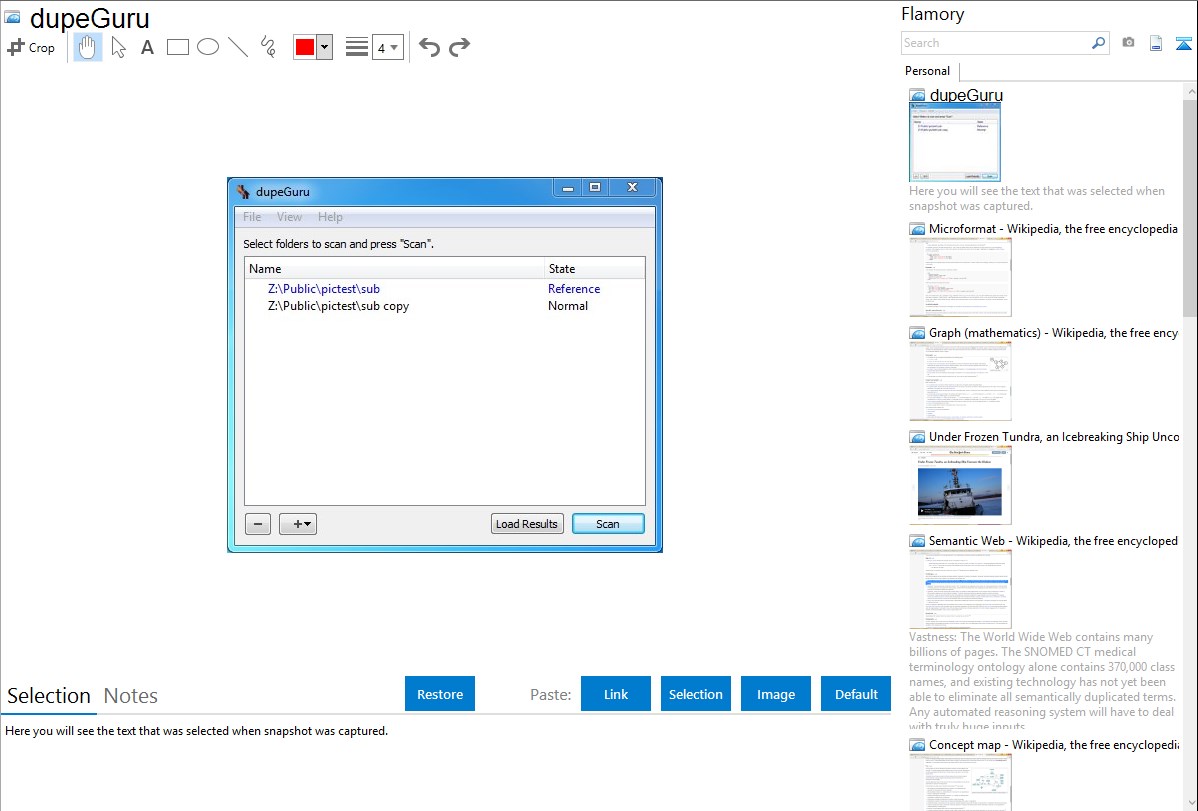
Task: Open the dupeGuru File menu
Action: tap(252, 217)
